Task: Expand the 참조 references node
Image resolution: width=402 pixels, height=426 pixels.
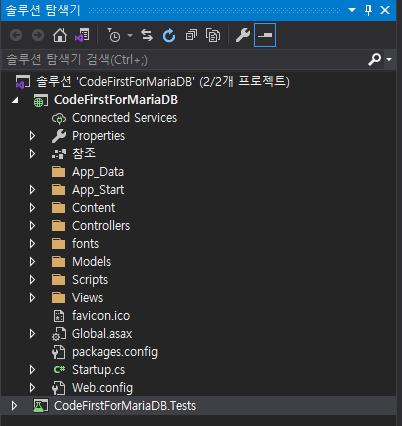Action: click(x=32, y=154)
